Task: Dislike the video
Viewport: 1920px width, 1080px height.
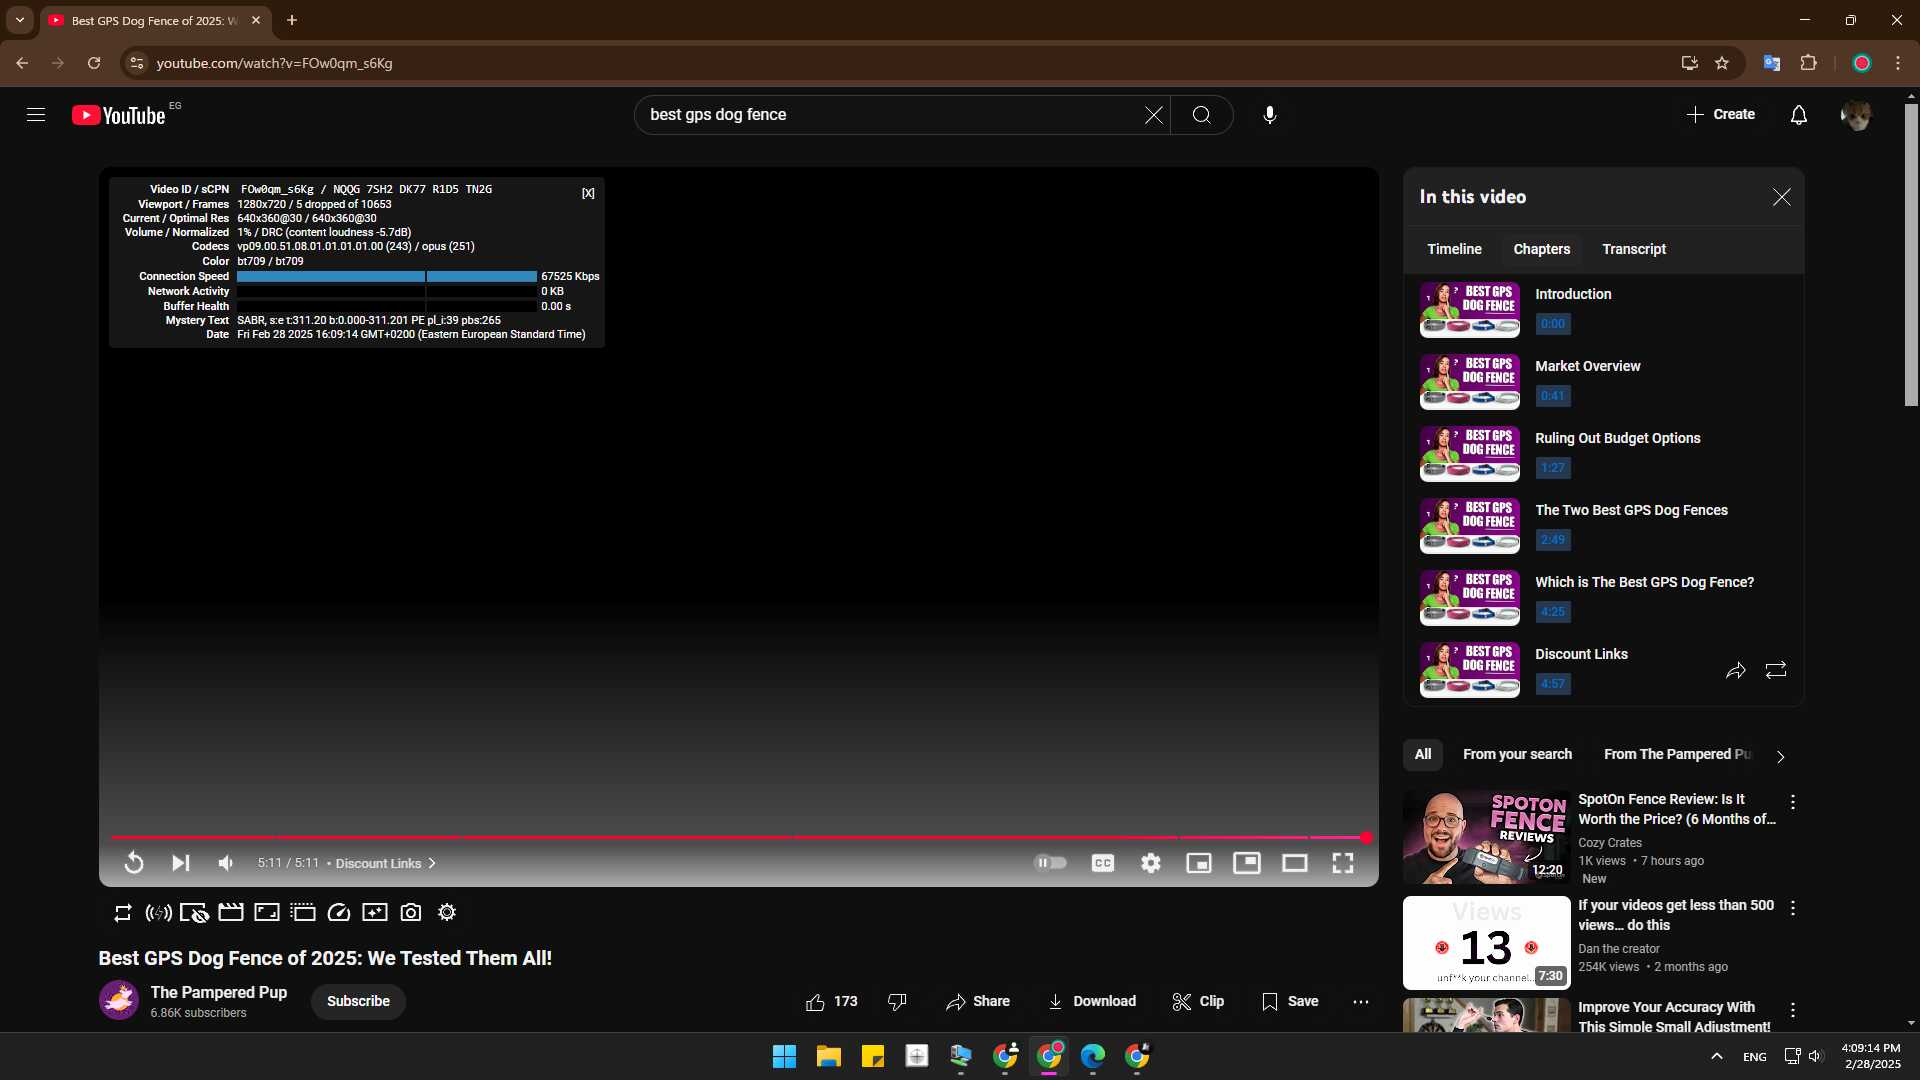Action: 897,1002
